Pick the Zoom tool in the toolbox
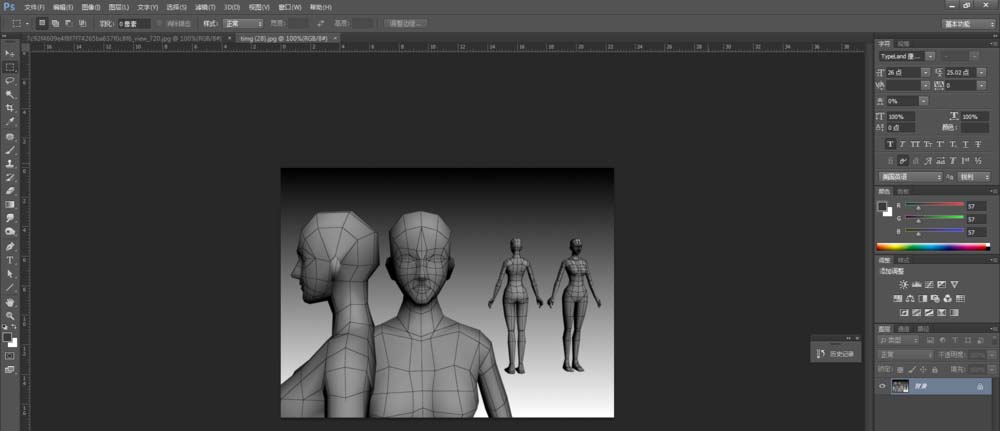1000x431 pixels. [10, 315]
